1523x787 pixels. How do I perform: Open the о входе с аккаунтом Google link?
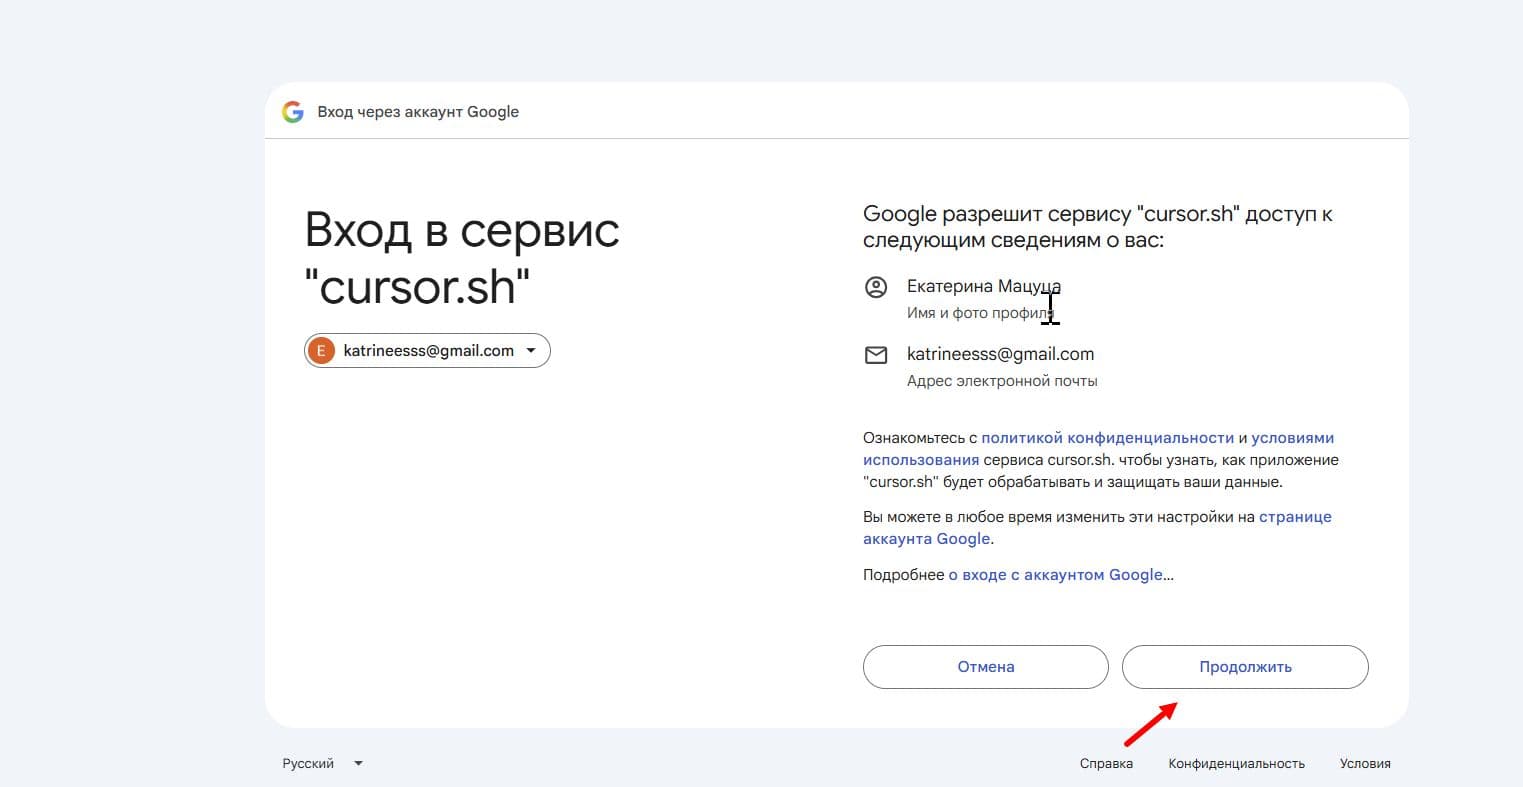(x=1055, y=575)
